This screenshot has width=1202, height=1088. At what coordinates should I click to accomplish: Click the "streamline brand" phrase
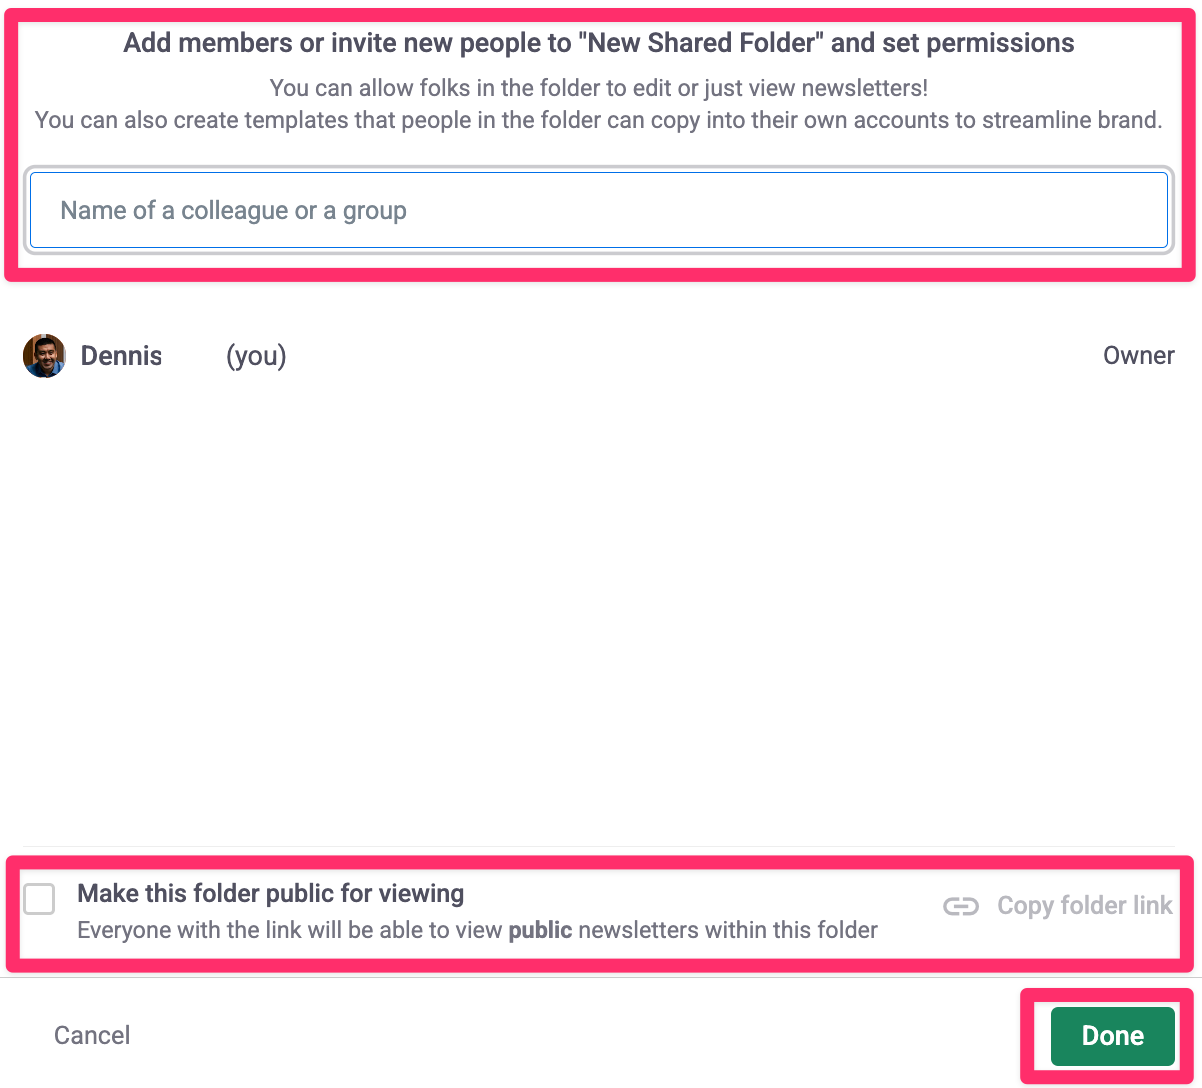tap(1070, 121)
